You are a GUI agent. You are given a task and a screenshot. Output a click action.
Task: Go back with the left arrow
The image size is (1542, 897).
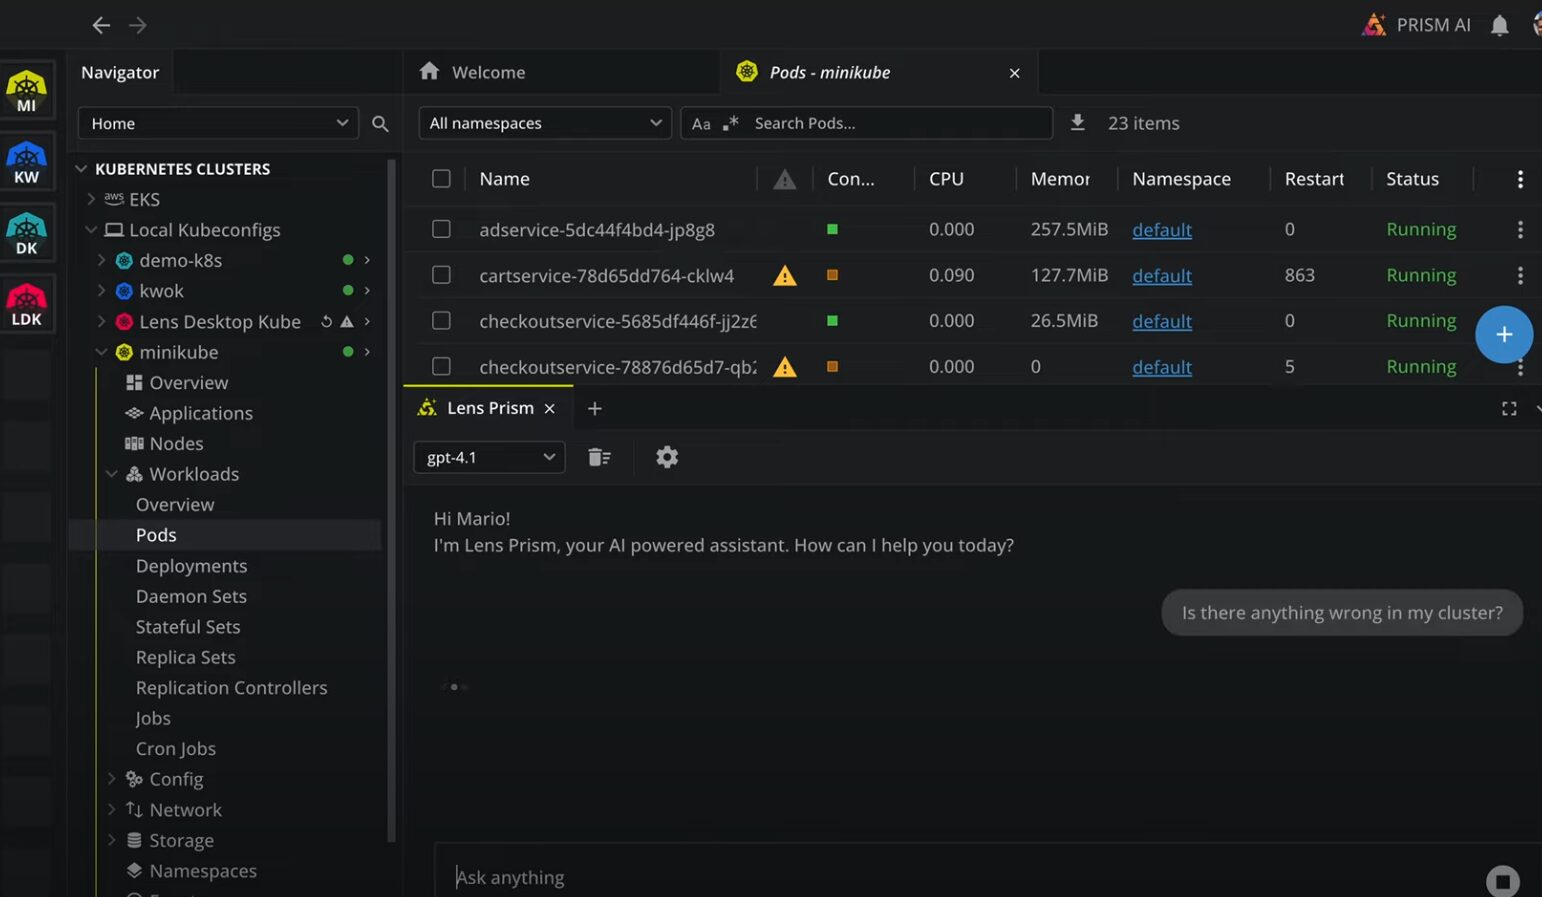click(x=101, y=25)
